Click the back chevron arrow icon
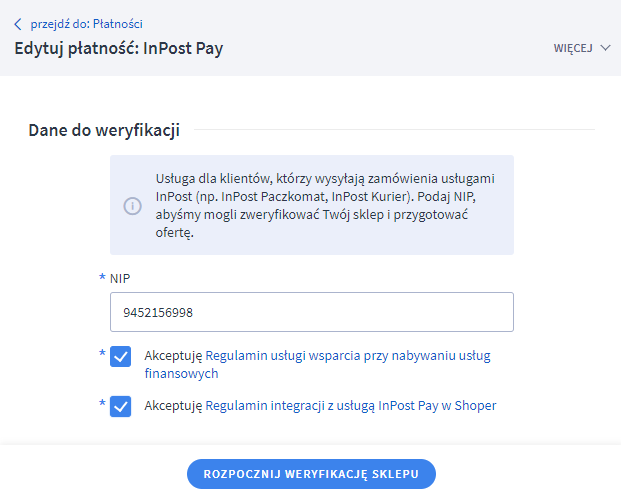The height and width of the screenshot is (499, 621). tap(17, 24)
